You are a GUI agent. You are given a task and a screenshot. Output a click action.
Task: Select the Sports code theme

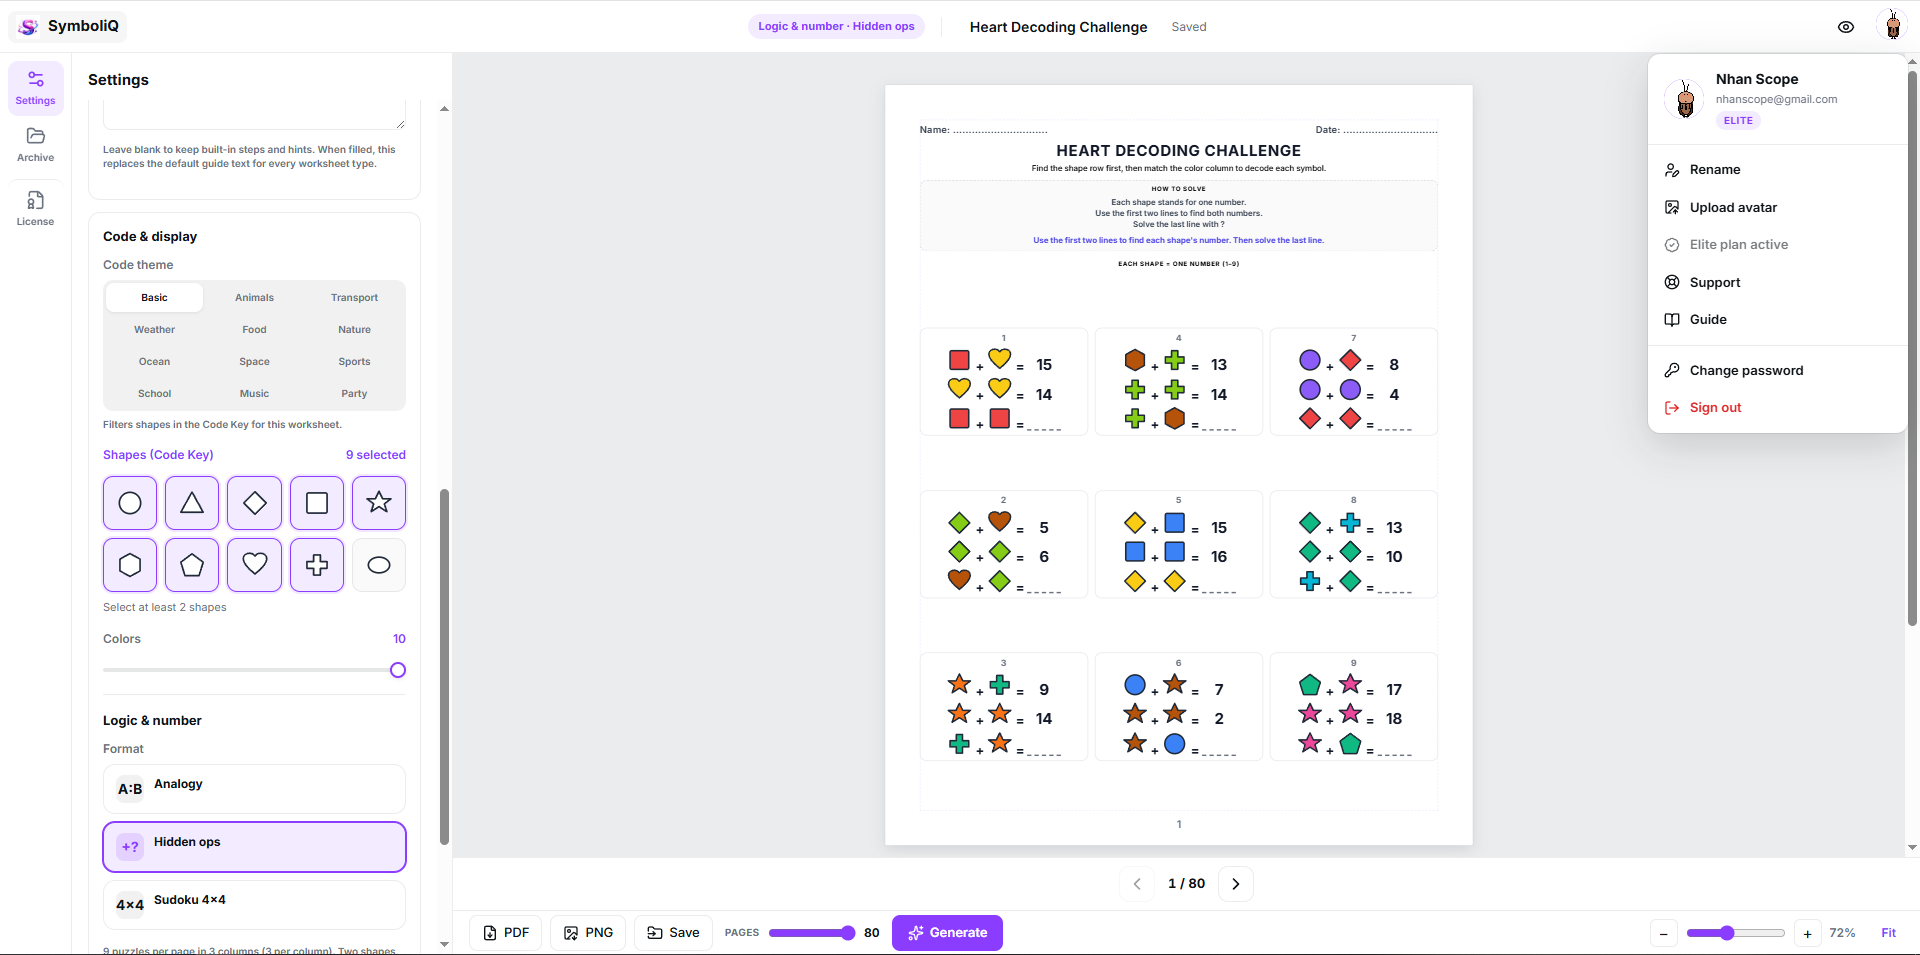pyautogui.click(x=354, y=361)
